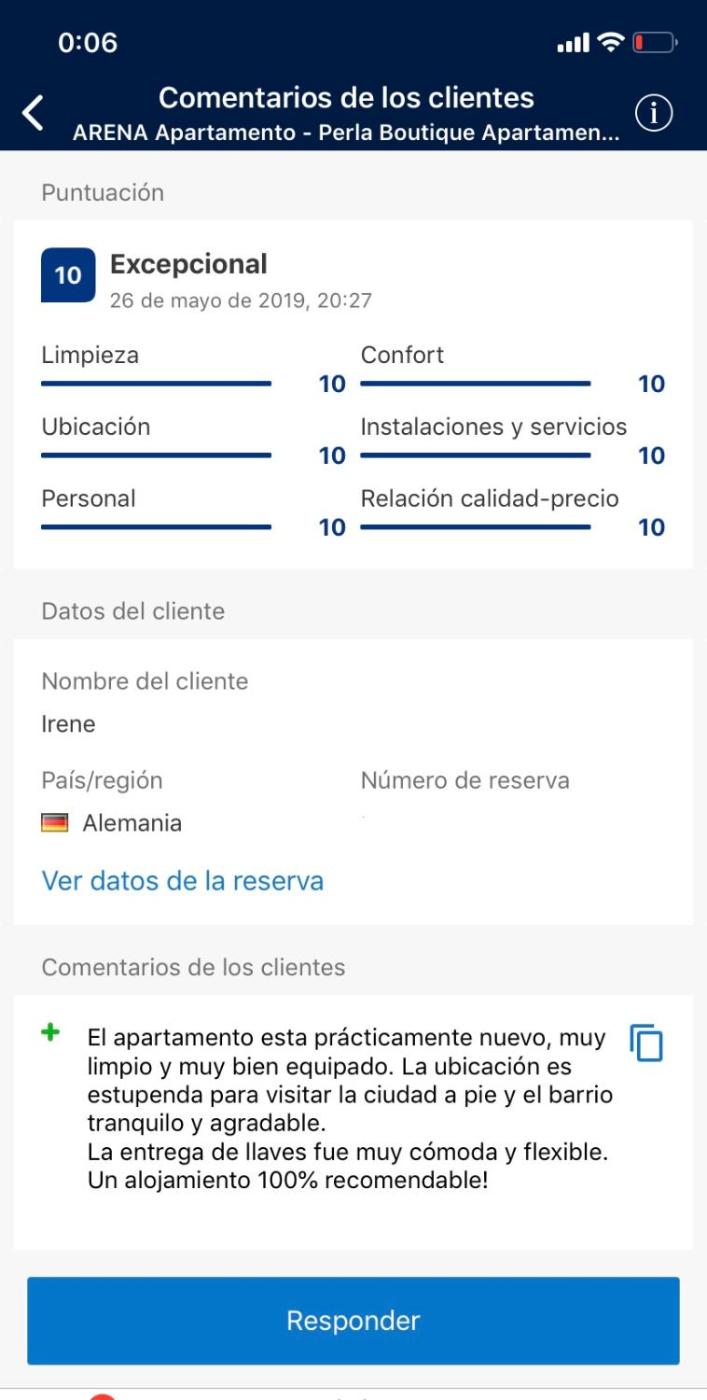
Task: Click the Ubicación rating bar
Action: pos(156,455)
